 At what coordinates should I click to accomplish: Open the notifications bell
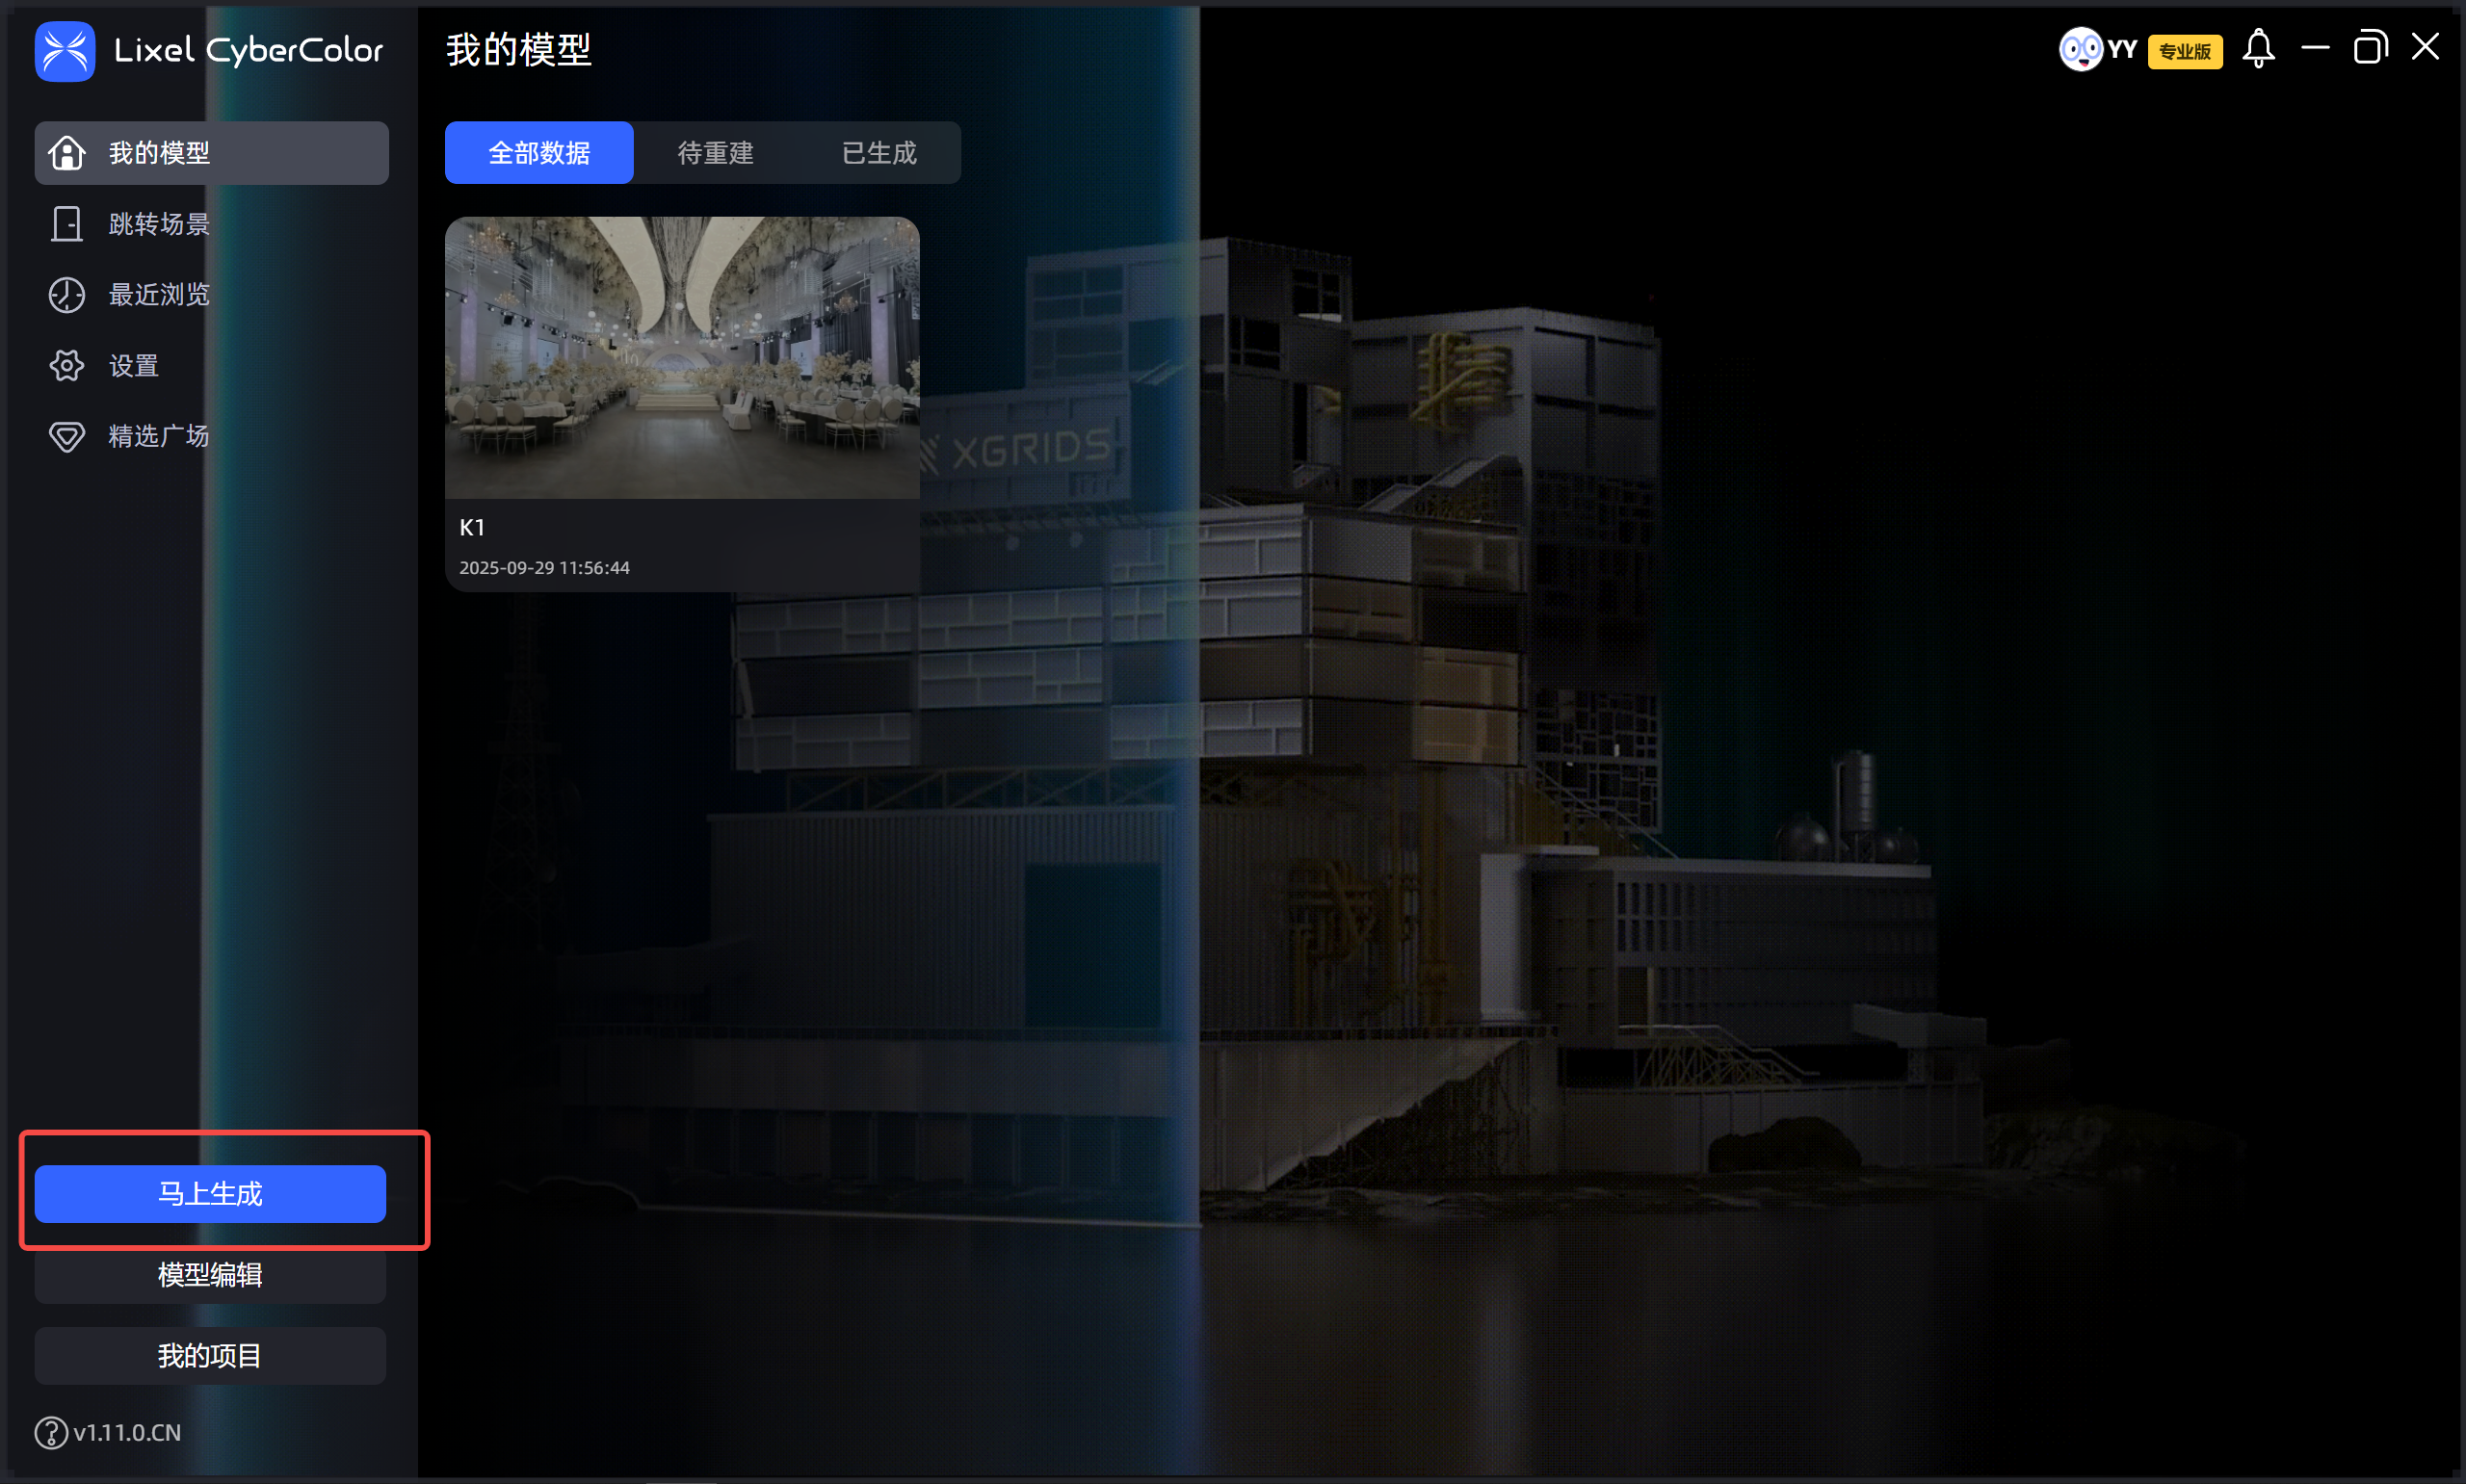2258,48
